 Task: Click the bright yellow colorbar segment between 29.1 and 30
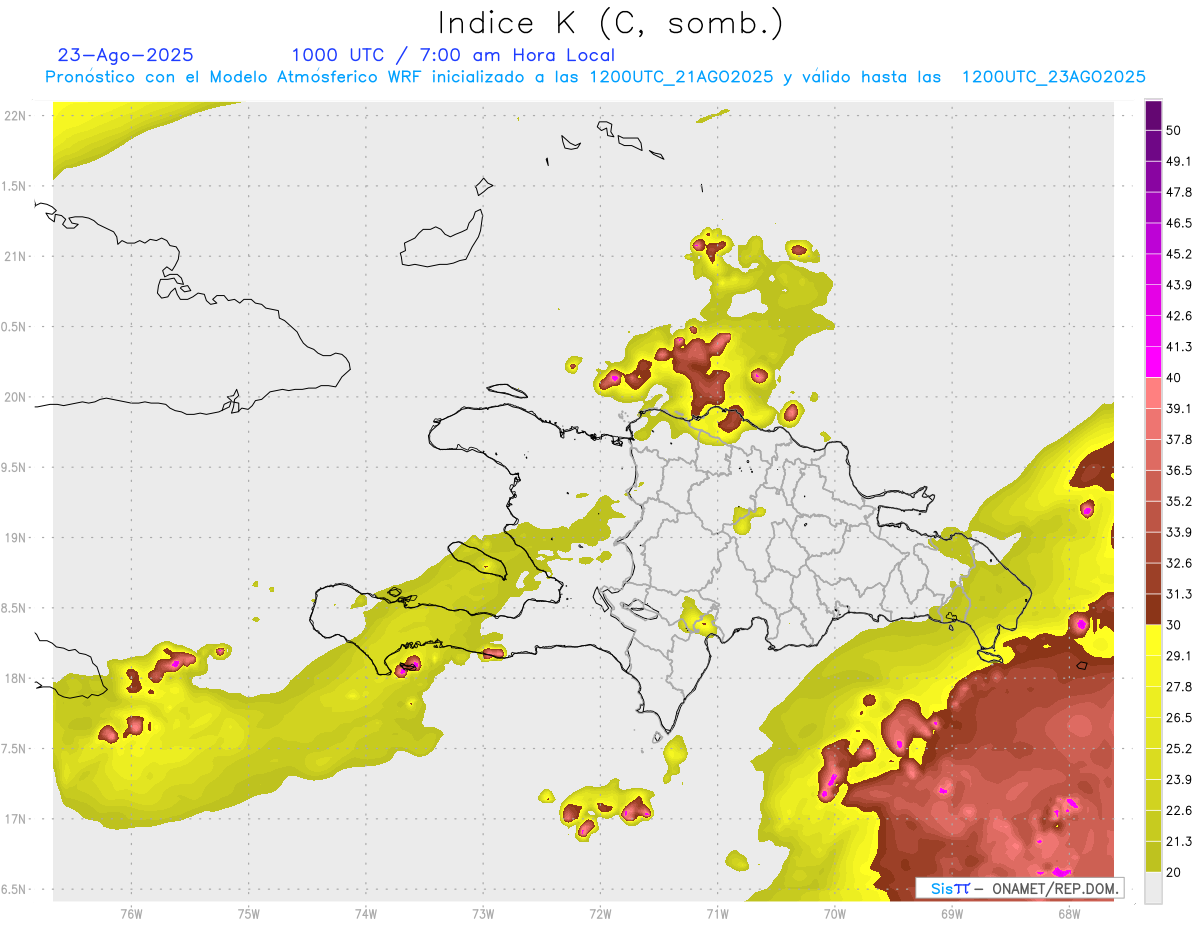pyautogui.click(x=1153, y=640)
